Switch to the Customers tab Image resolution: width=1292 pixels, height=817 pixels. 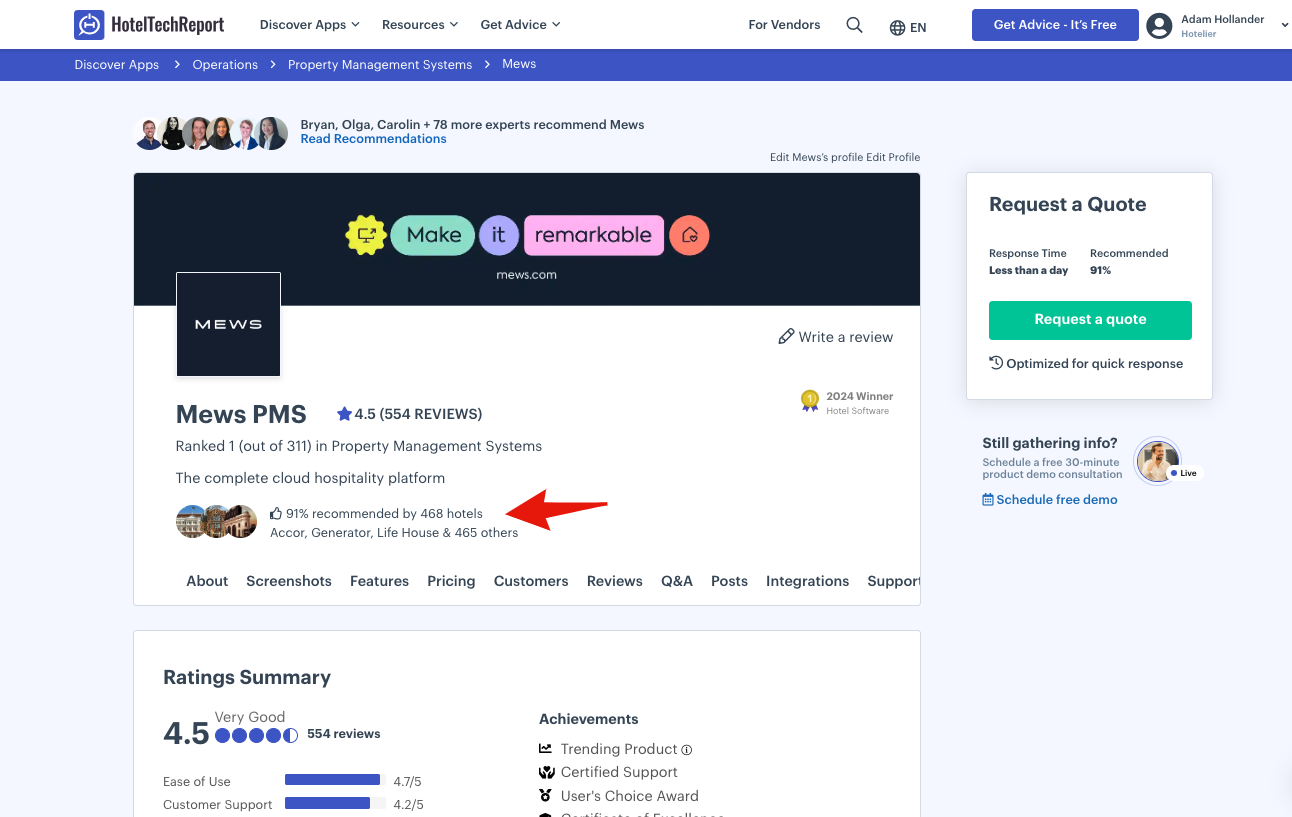531,581
